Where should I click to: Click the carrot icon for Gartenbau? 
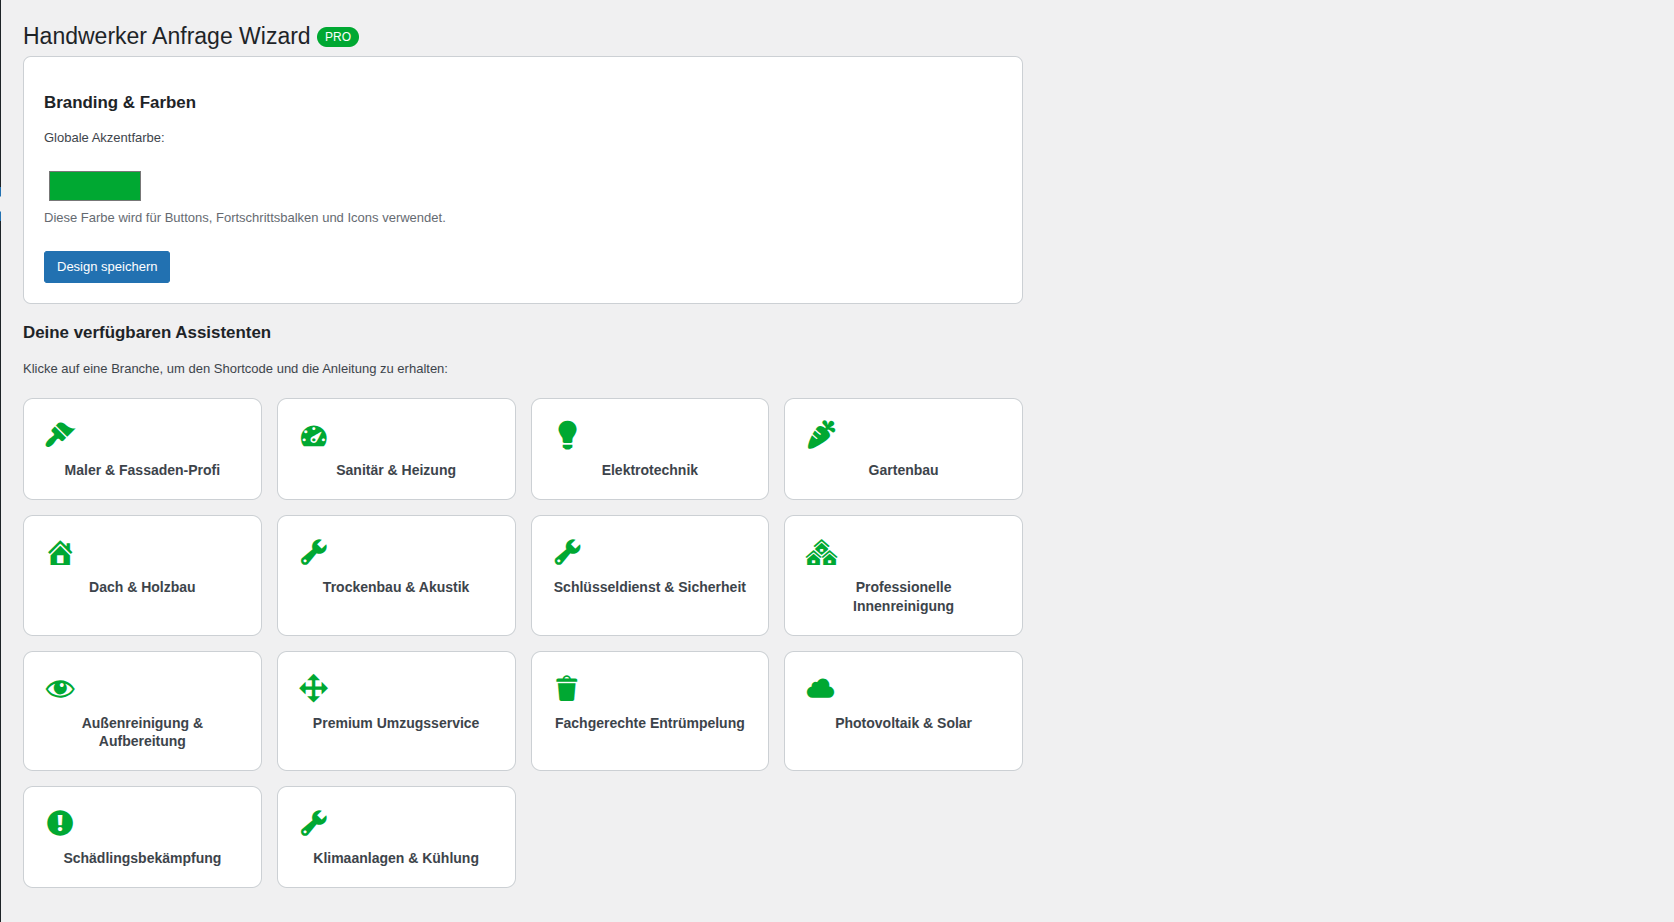(x=821, y=435)
